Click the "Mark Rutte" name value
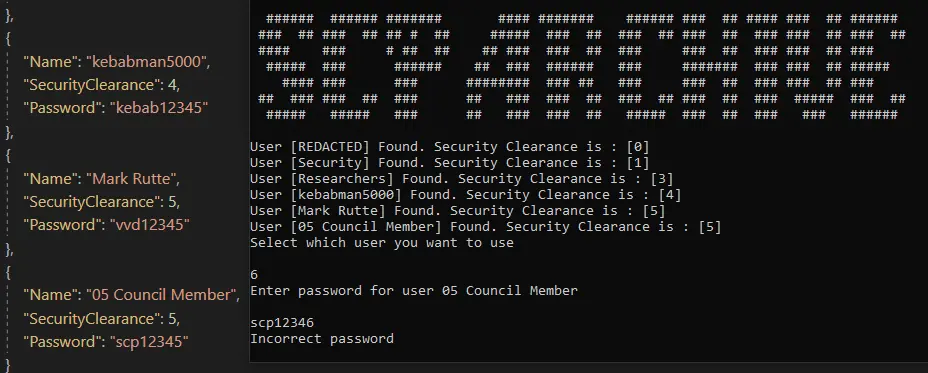The width and height of the screenshot is (928, 373). [133, 178]
